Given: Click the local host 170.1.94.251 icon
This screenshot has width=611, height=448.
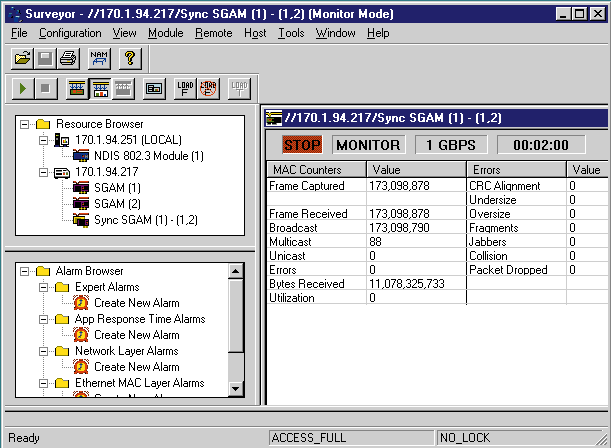Looking at the screenshot, I should pos(62,140).
